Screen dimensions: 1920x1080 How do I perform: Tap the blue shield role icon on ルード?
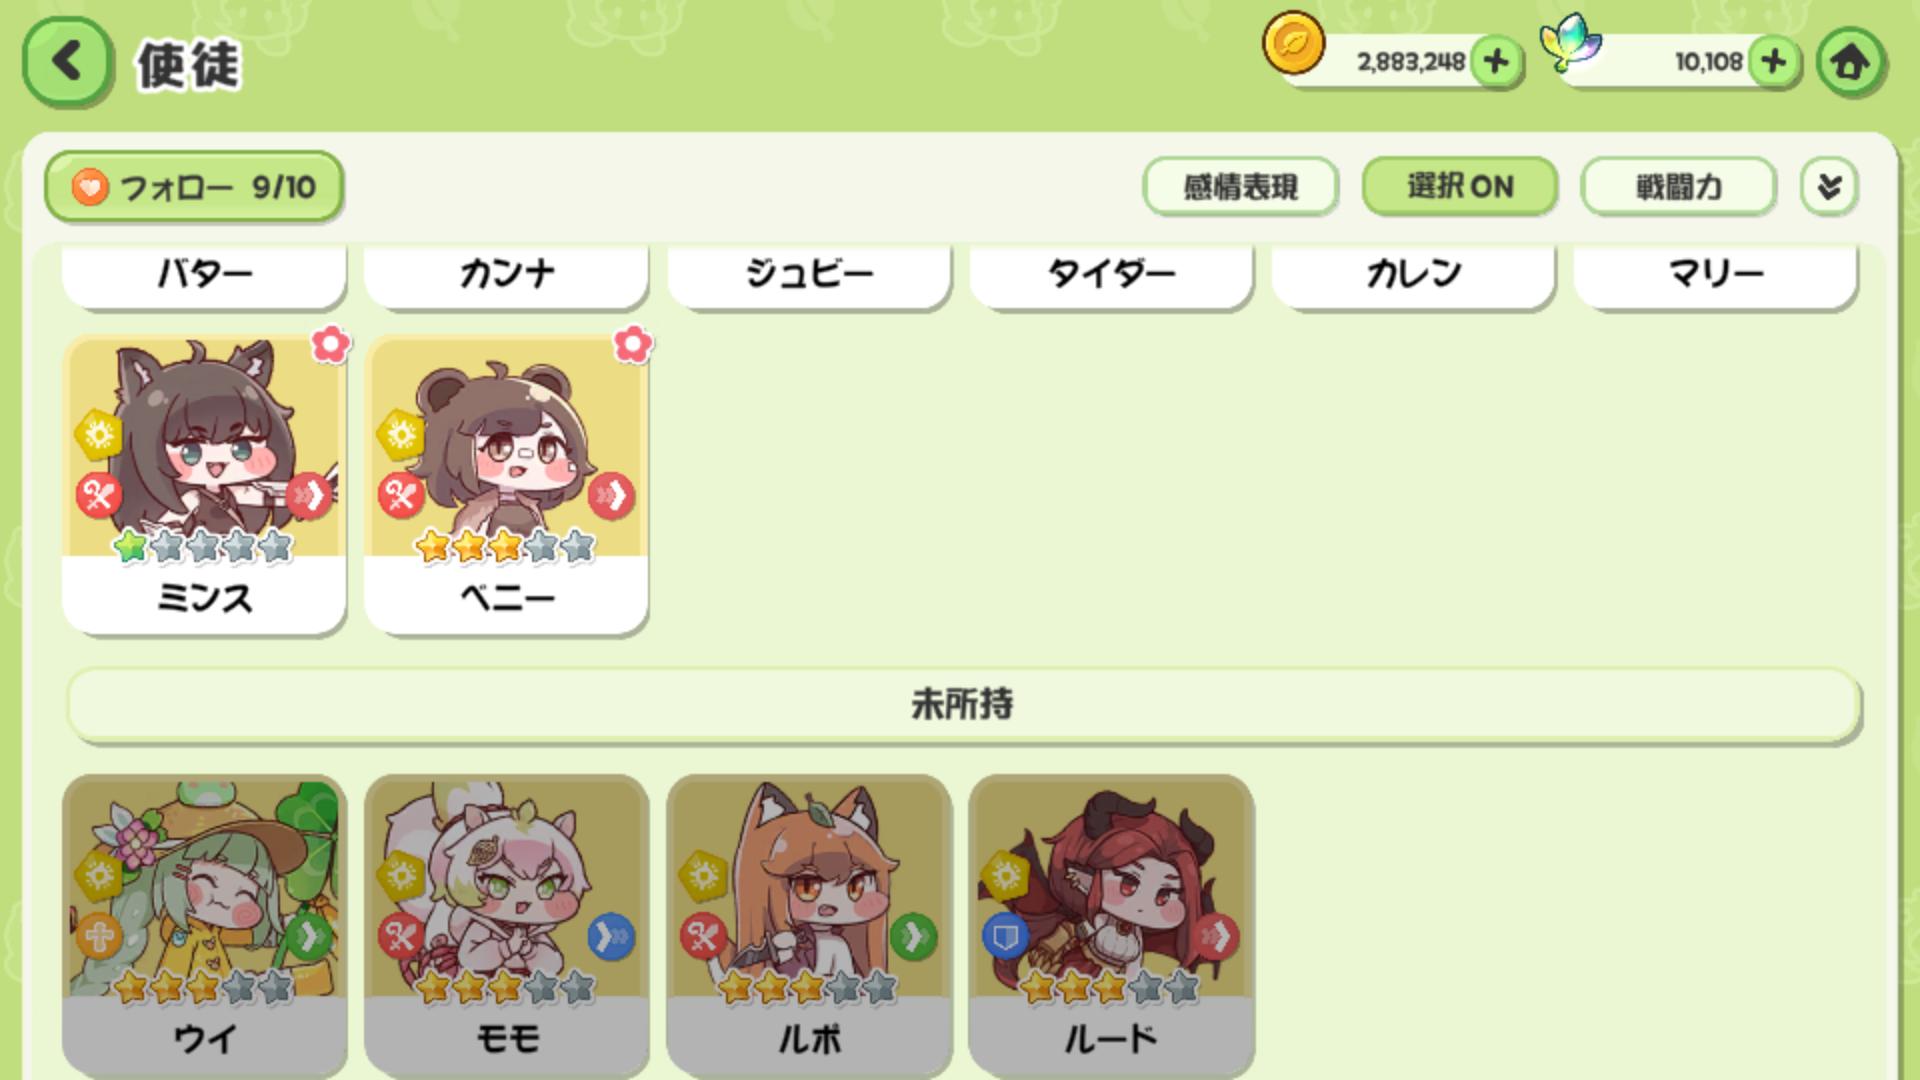click(x=1006, y=937)
